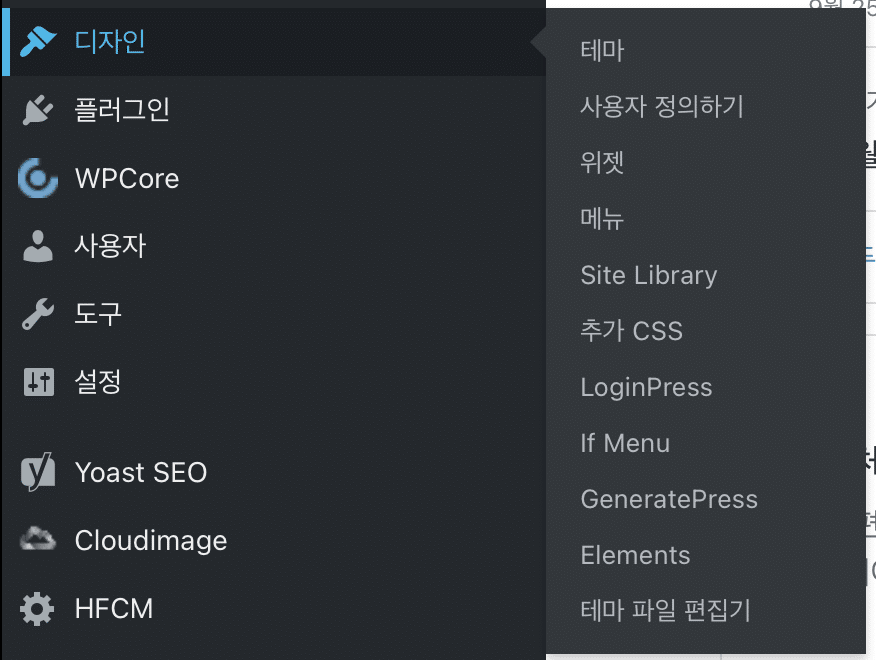Click the Yoast SEO logo icon

point(38,472)
